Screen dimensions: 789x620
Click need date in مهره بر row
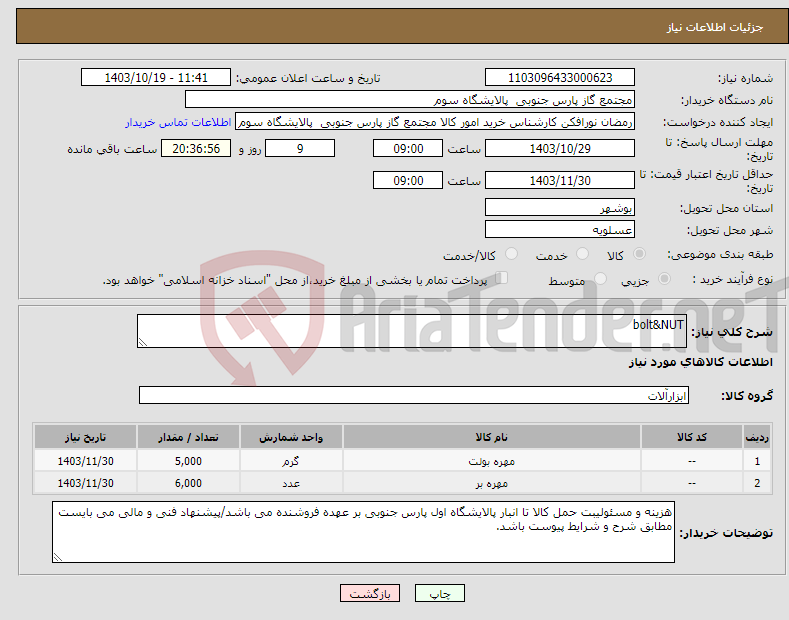pos(85,483)
